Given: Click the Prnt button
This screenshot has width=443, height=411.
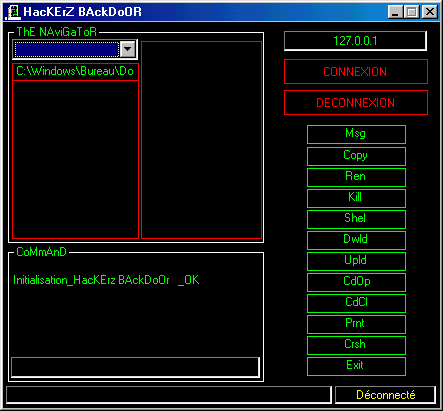Looking at the screenshot, I should pyautogui.click(x=356, y=324).
